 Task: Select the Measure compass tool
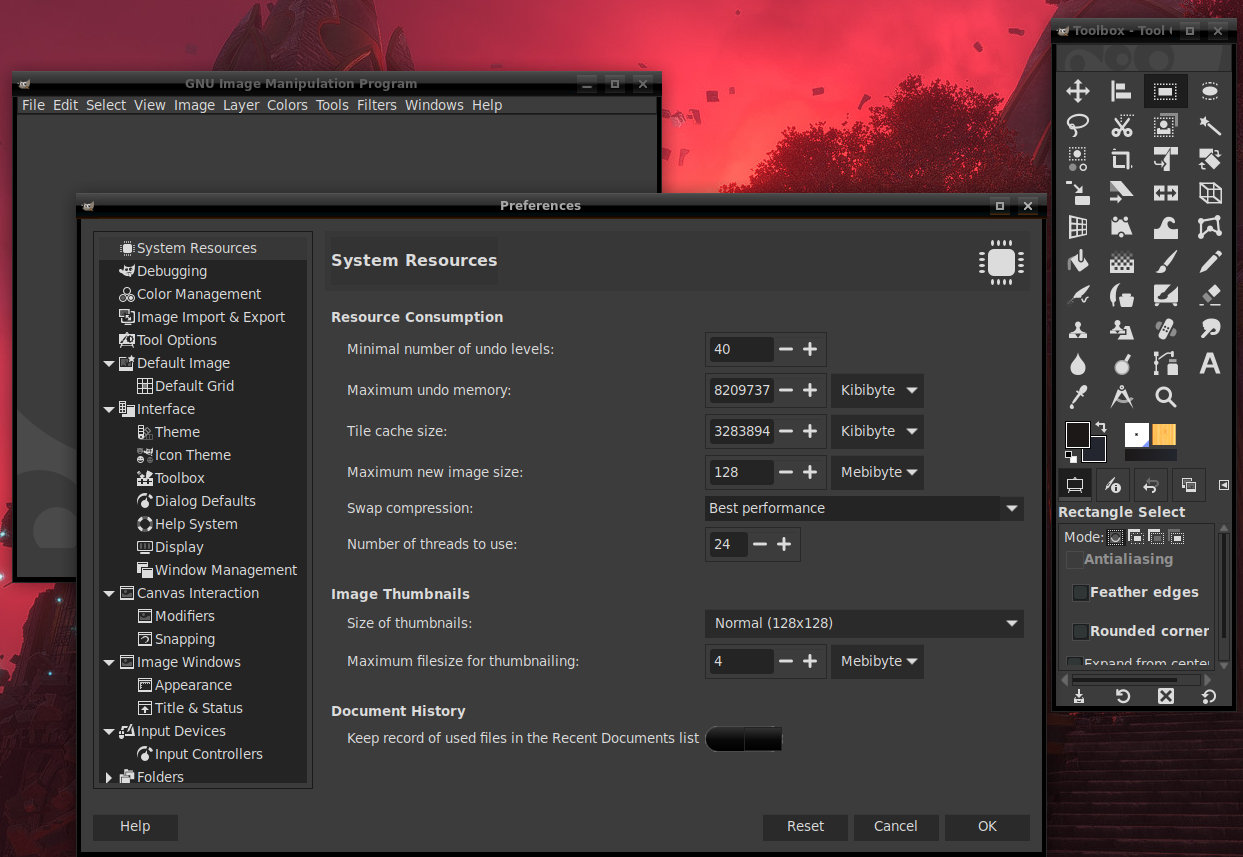(x=1122, y=398)
